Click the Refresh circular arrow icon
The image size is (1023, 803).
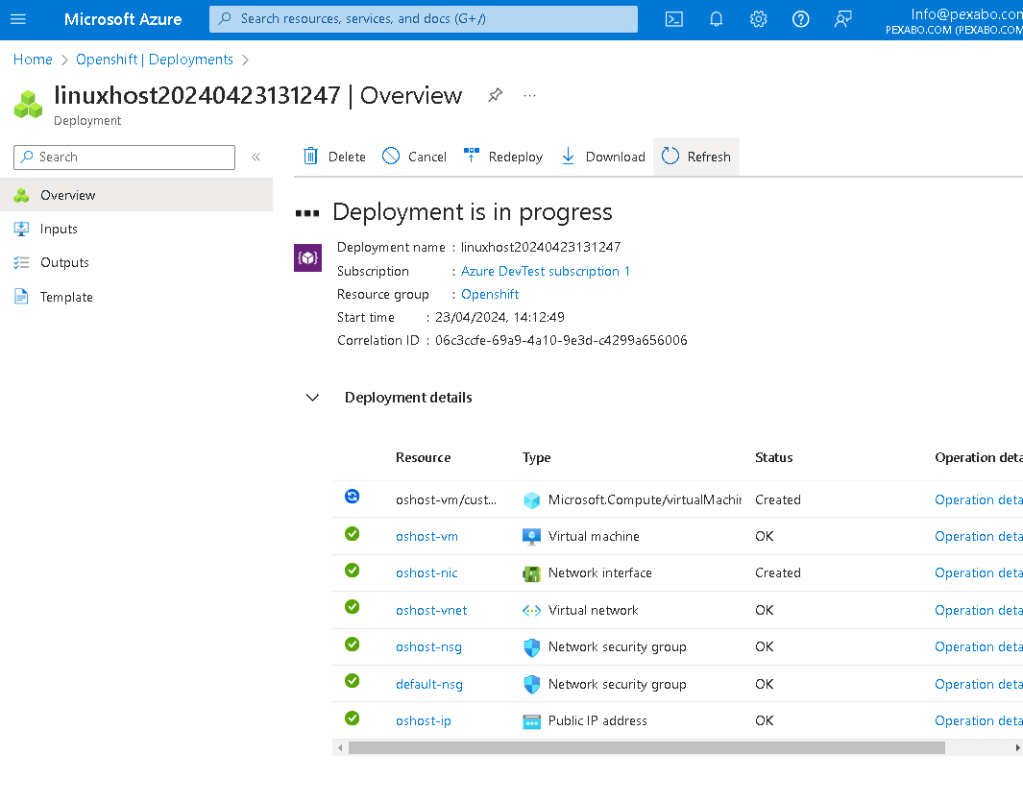tap(670, 156)
